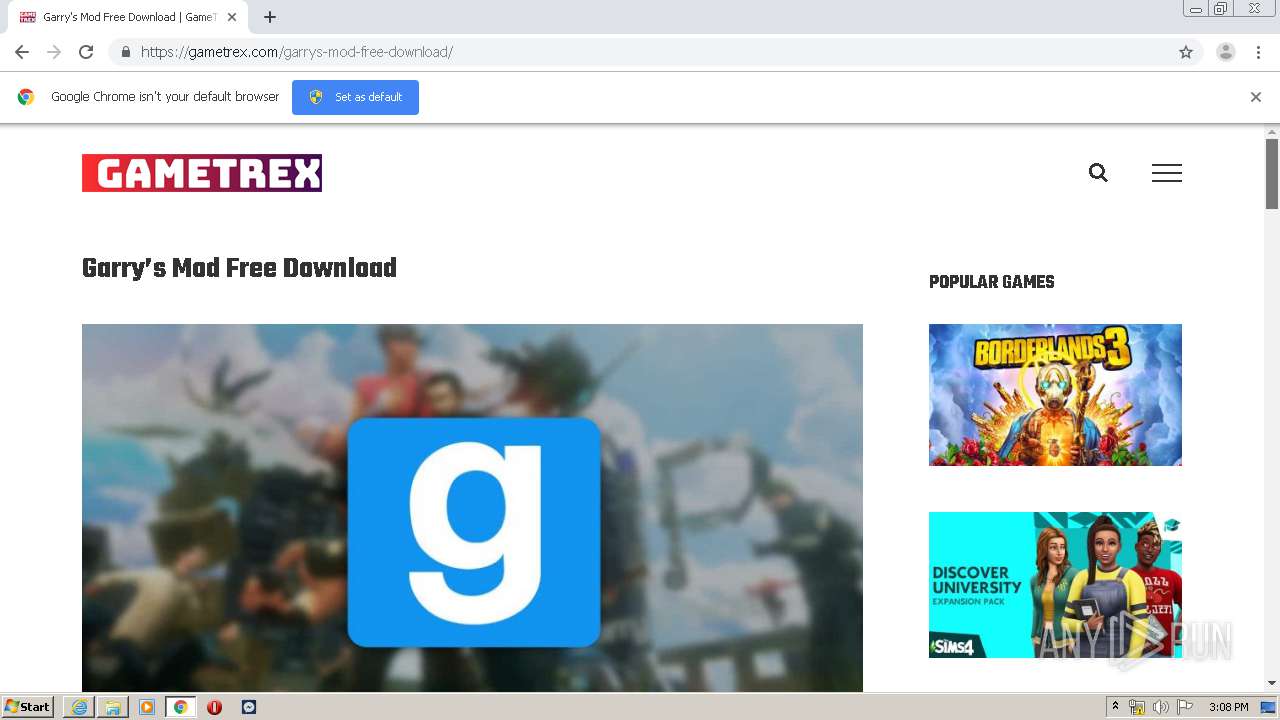This screenshot has width=1280, height=720.
Task: Click the Garry's Mod Free Download heading
Action: (239, 268)
